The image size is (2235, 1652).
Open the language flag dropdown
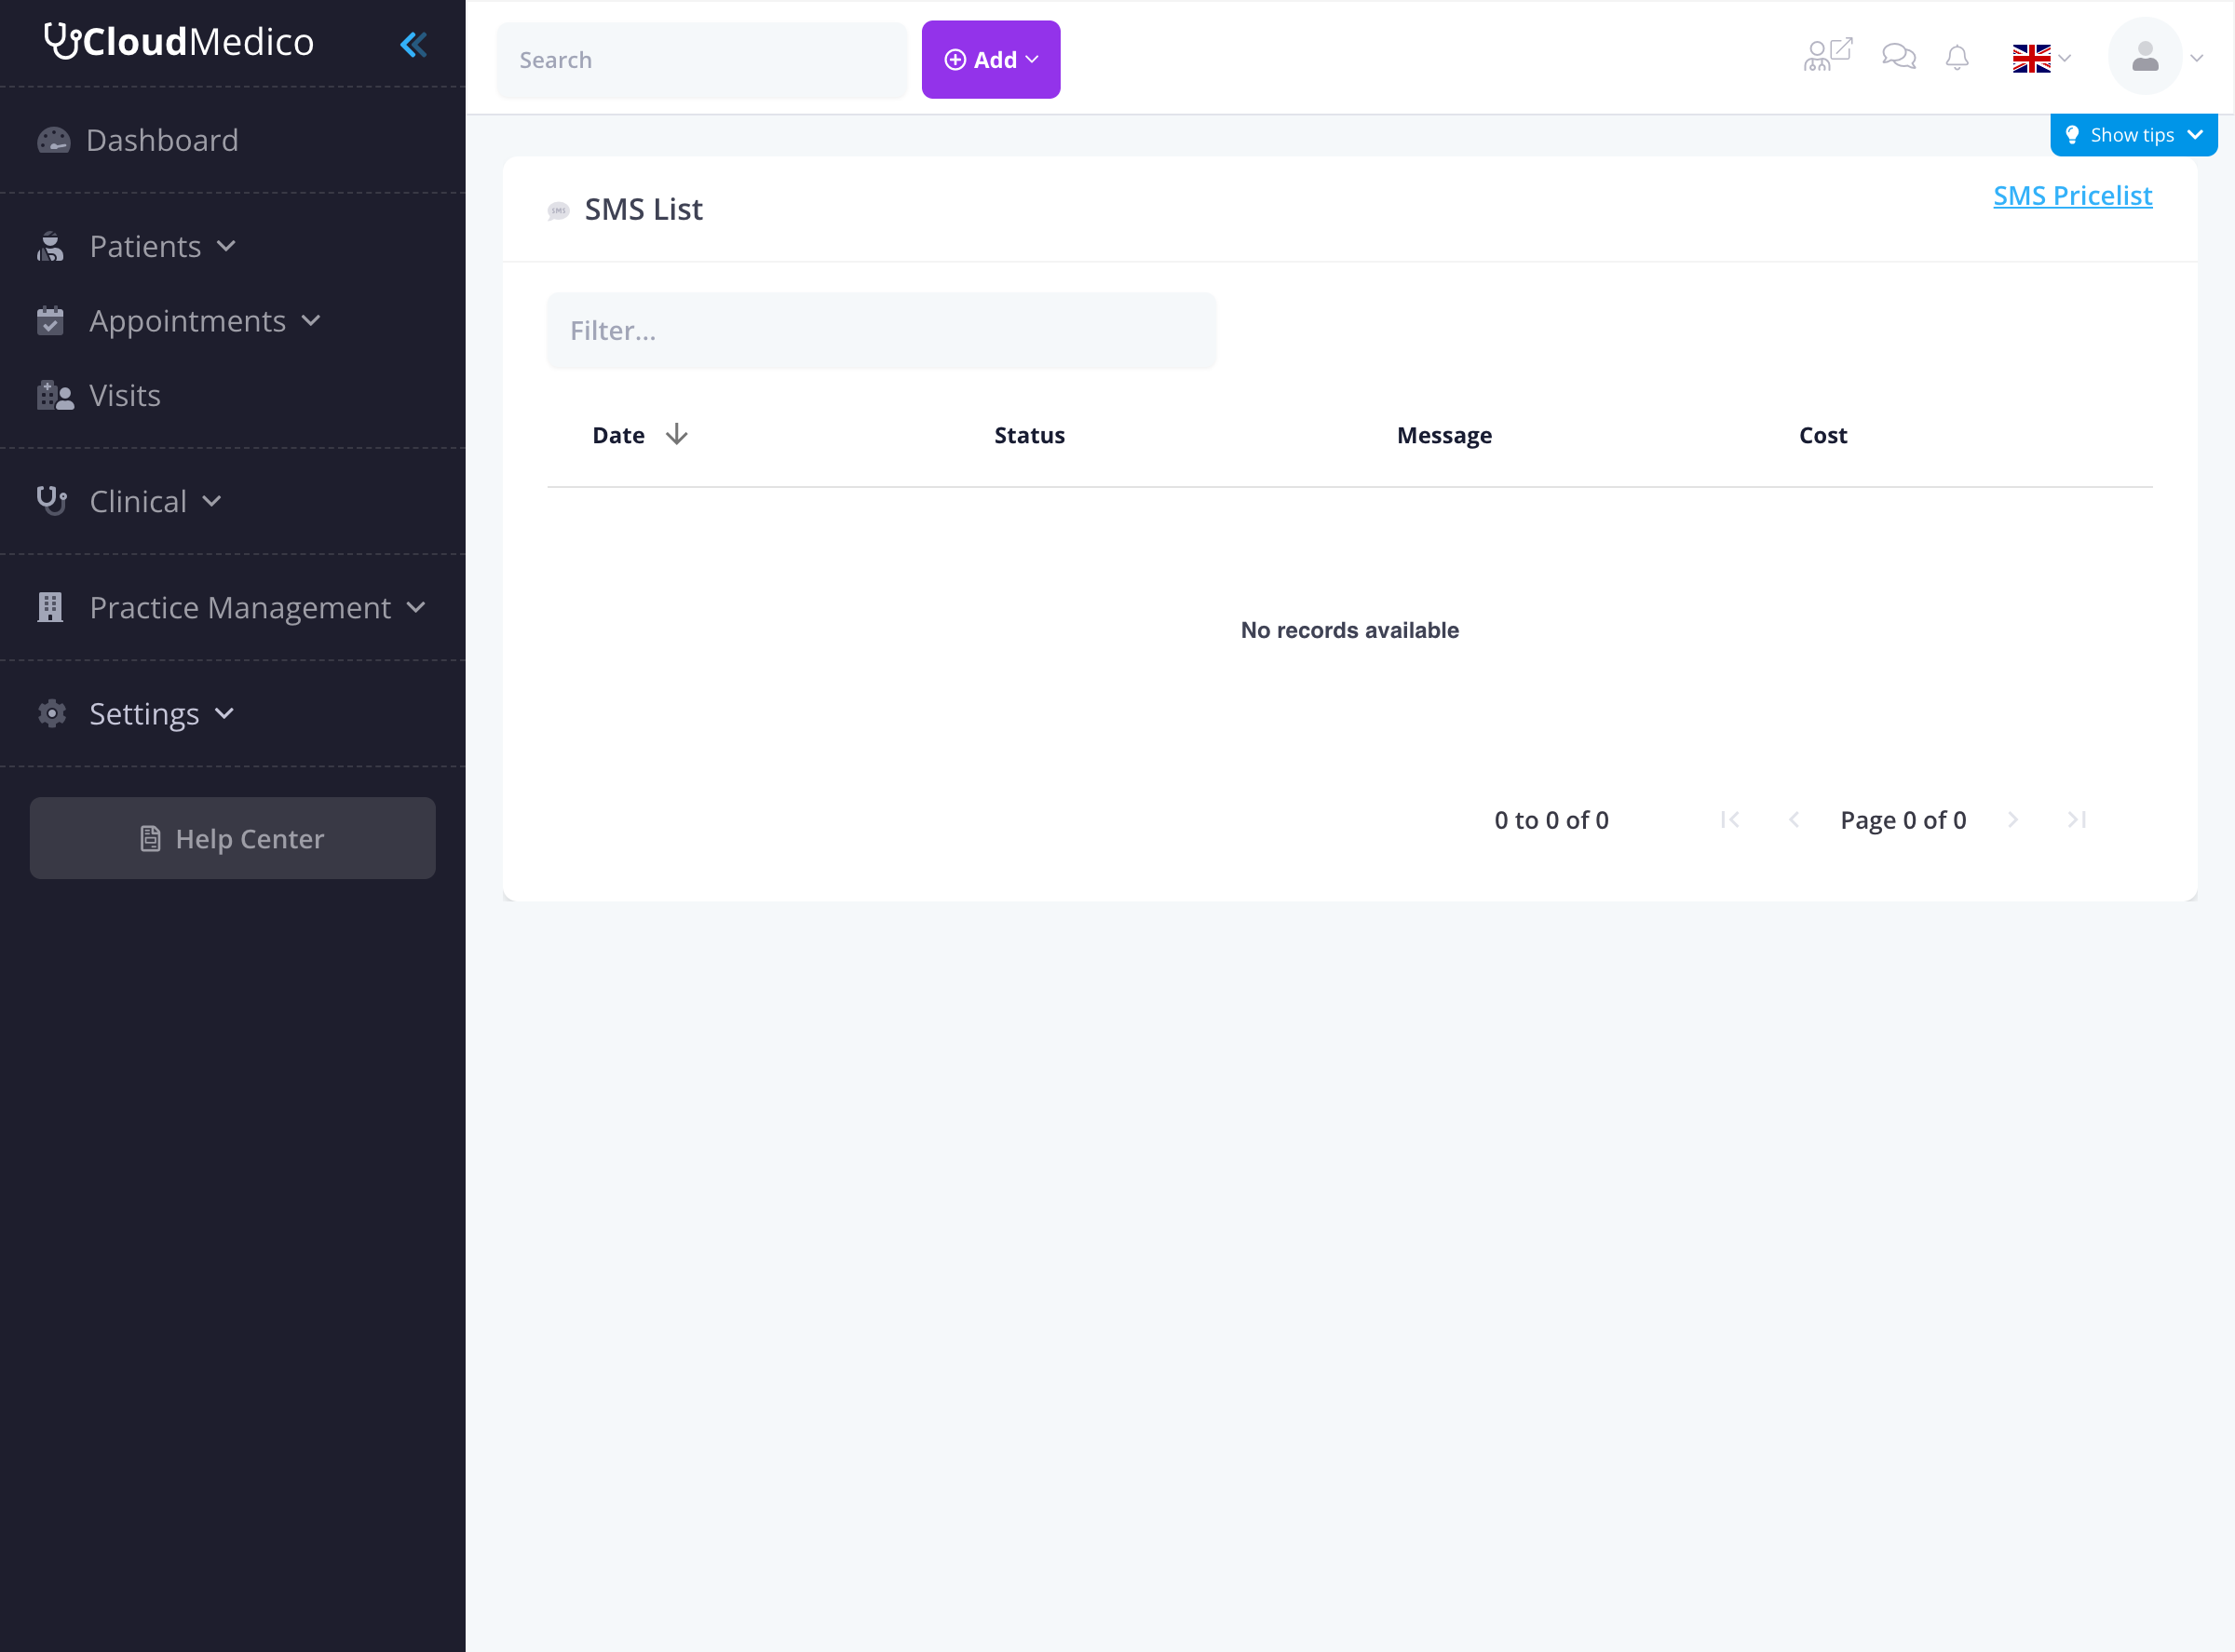tap(2041, 58)
